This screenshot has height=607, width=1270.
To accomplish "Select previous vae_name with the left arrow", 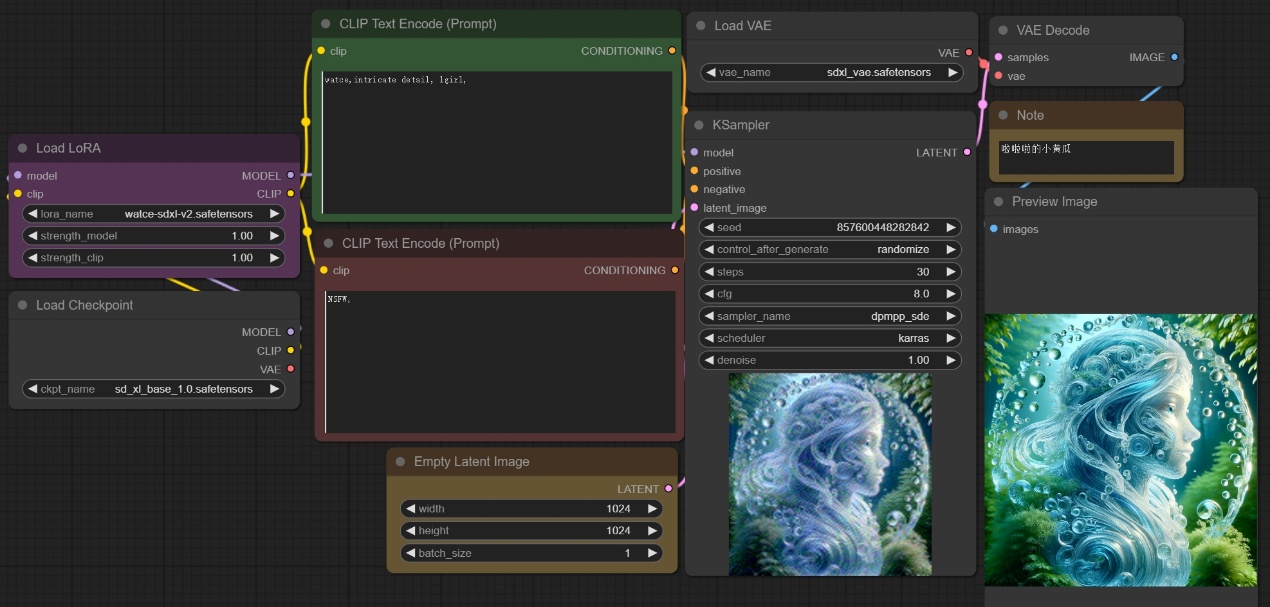I will (x=710, y=73).
